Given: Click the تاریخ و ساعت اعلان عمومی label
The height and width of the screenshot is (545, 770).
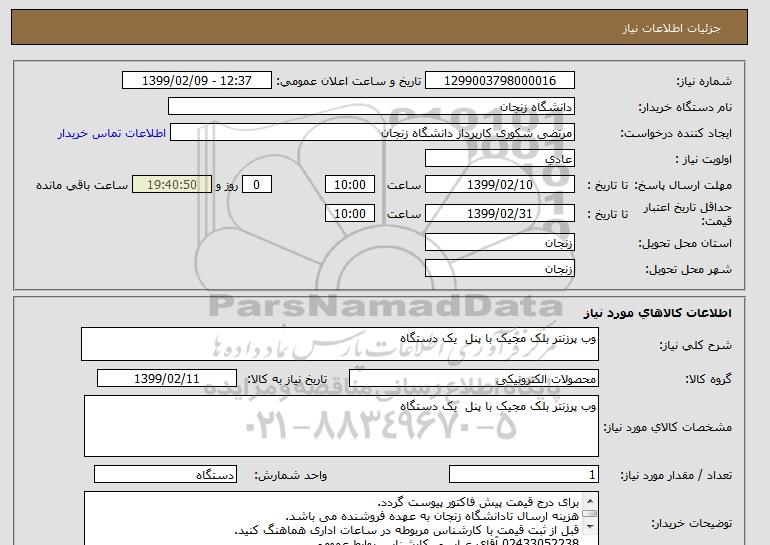Looking at the screenshot, I should tap(349, 81).
